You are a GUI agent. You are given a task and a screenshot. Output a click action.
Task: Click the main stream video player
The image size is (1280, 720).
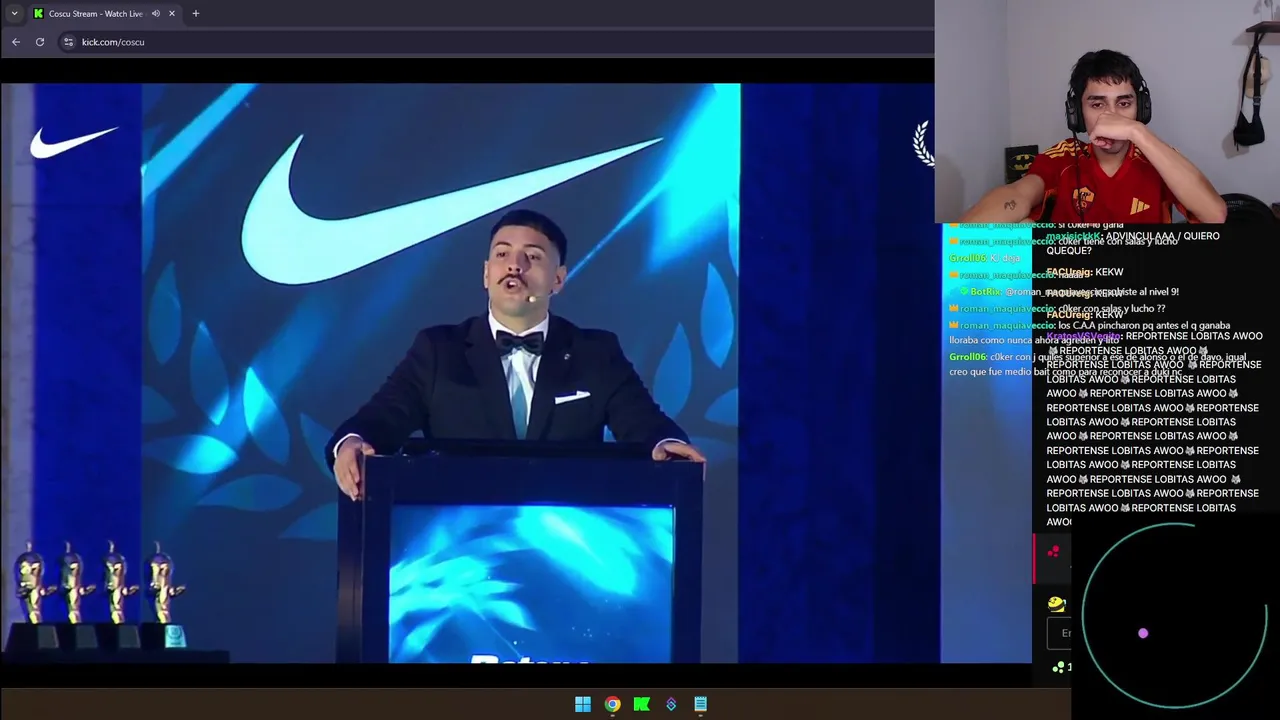click(x=470, y=373)
